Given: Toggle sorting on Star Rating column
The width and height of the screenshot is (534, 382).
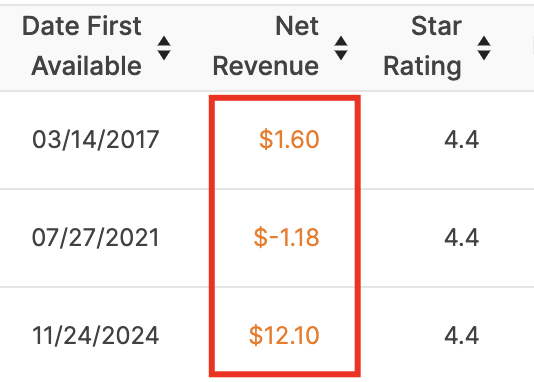Looking at the screenshot, I should 484,48.
